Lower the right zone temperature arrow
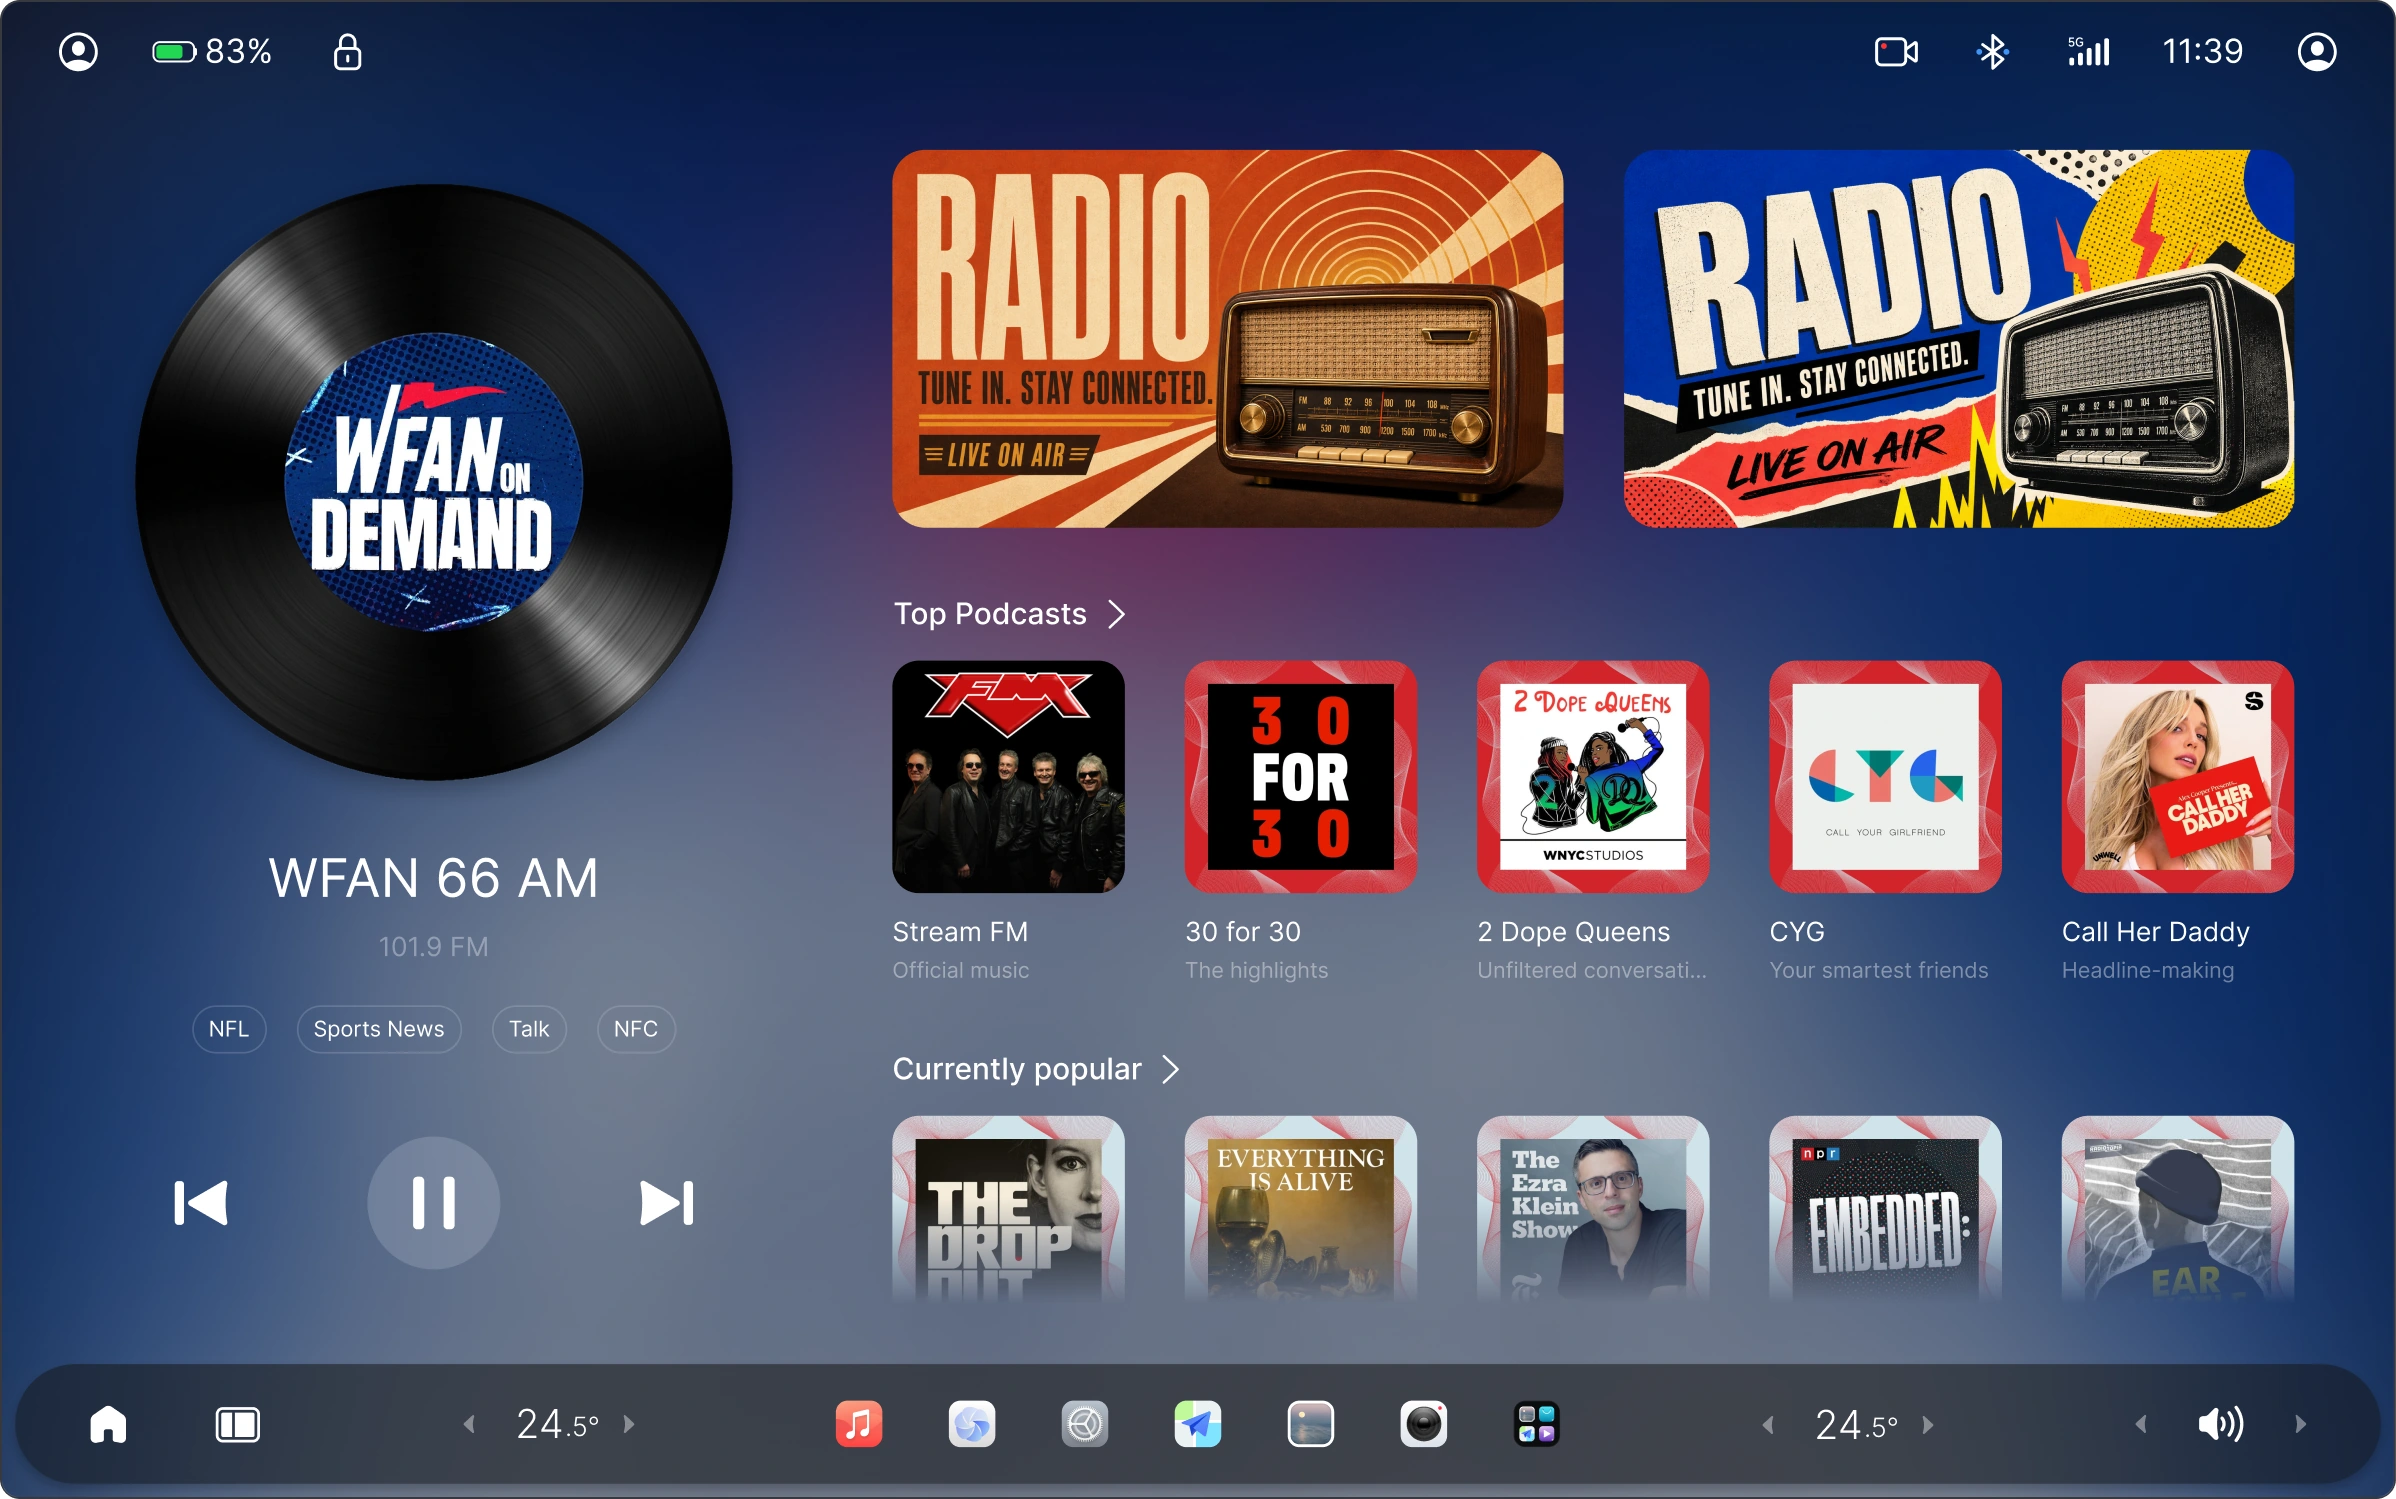Image resolution: width=2396 pixels, height=1499 pixels. click(x=1768, y=1424)
